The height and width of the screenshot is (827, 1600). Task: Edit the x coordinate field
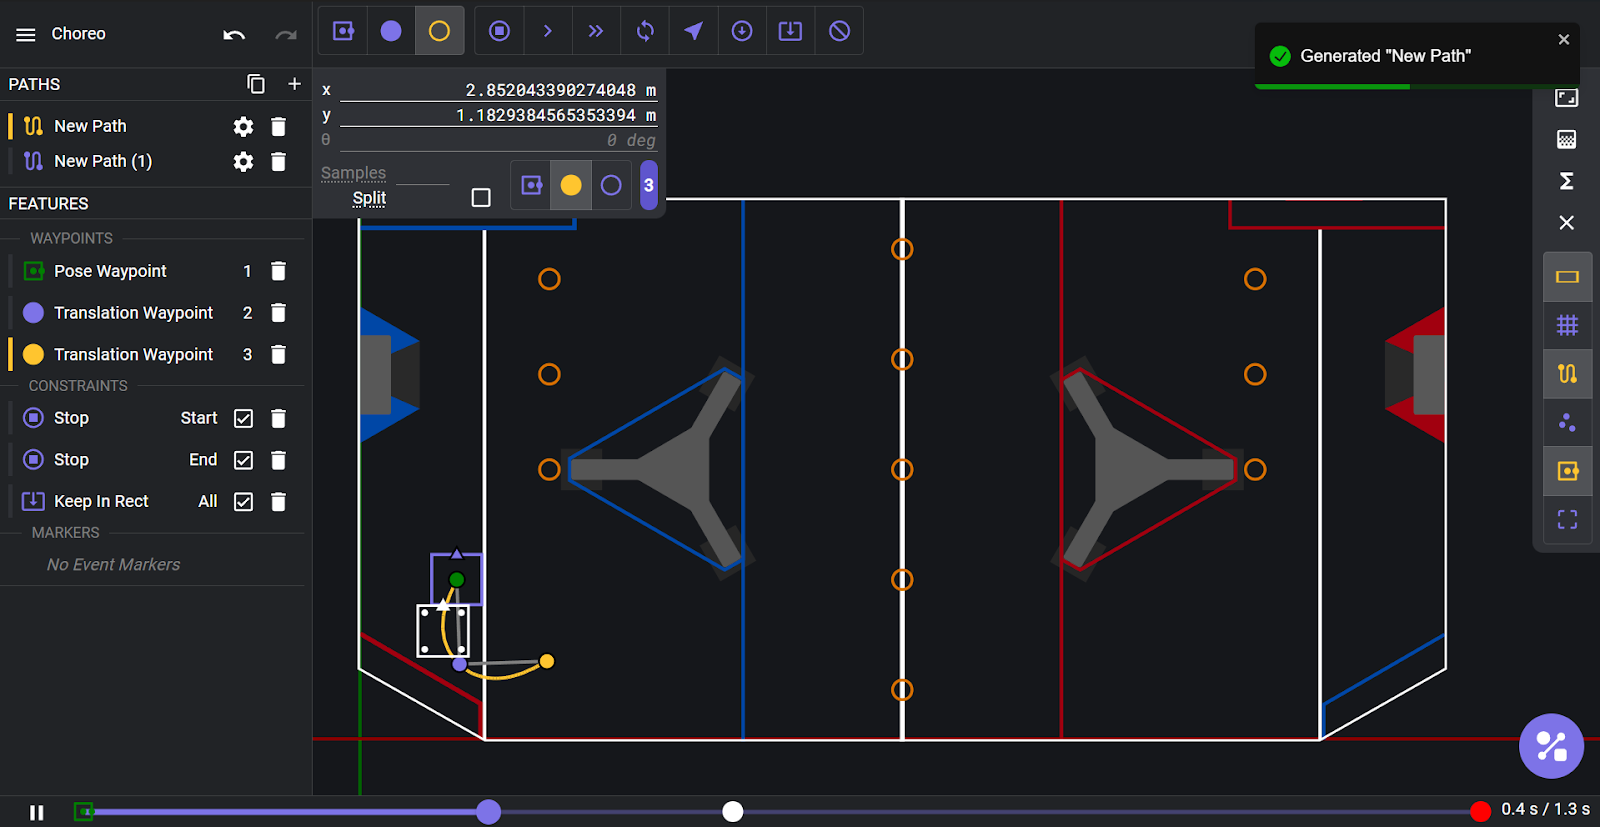pyautogui.click(x=498, y=90)
